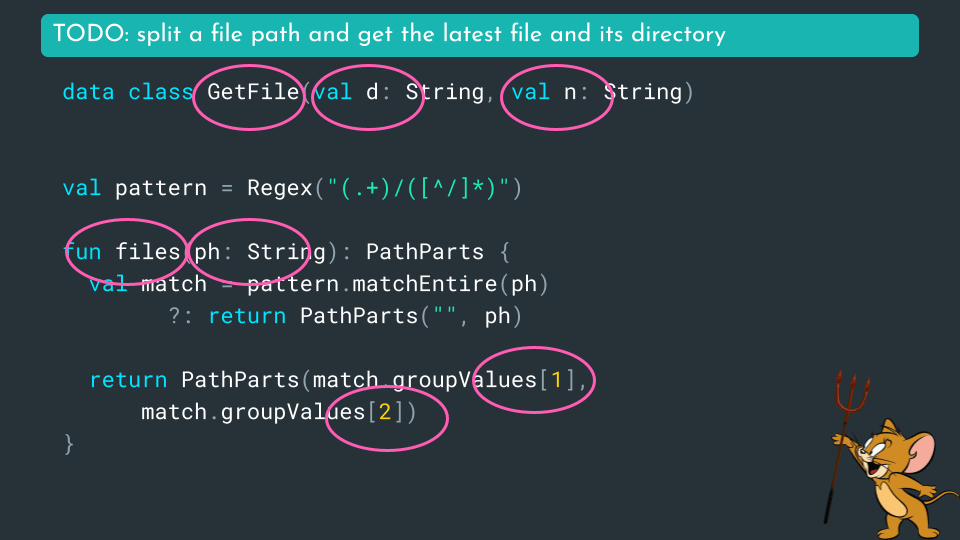Screen dimensions: 960x540
Task: Select PathParts("", ph) fallback constructor call
Action: click(411, 316)
